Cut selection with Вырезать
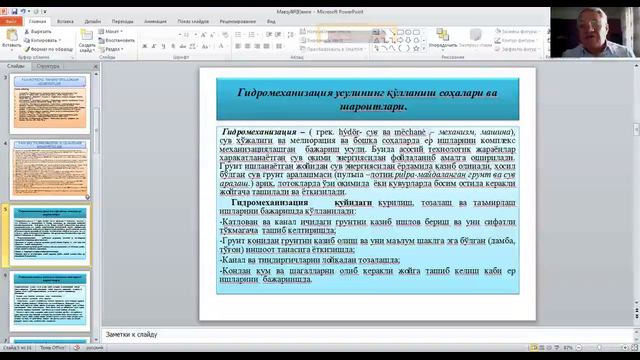Screen dimensions: 640x360 tap(38, 31)
